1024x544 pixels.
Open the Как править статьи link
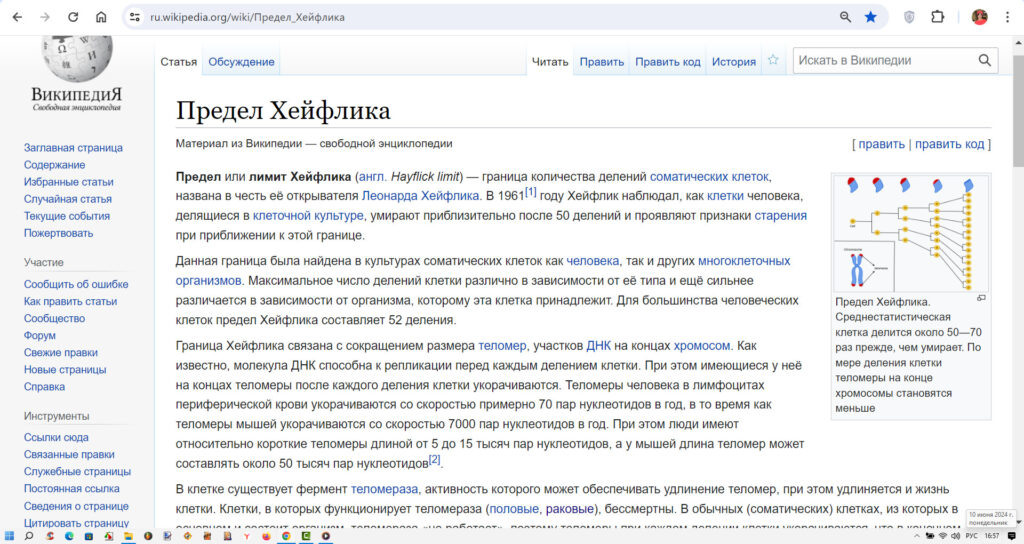tap(71, 301)
